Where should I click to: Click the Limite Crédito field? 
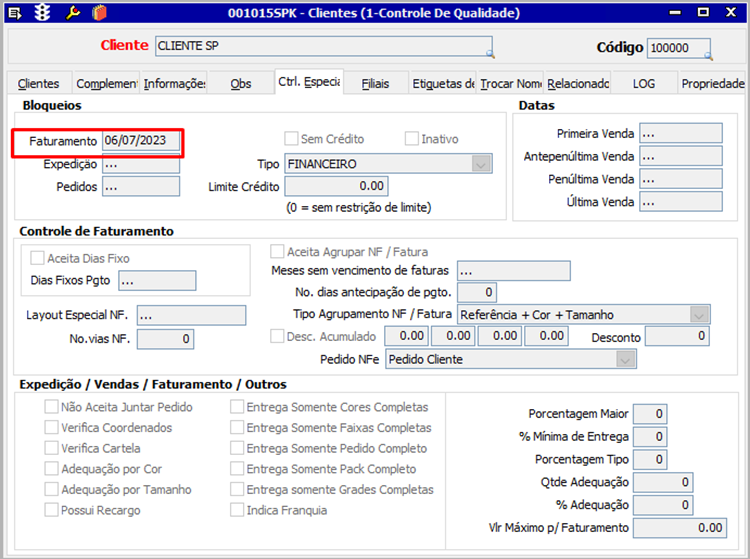pos(336,186)
